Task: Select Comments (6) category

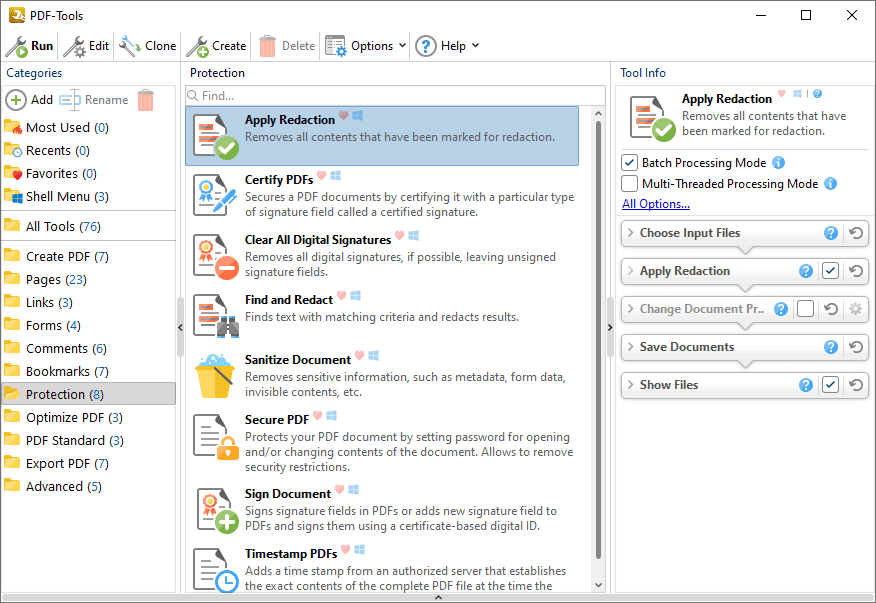Action: (55, 348)
